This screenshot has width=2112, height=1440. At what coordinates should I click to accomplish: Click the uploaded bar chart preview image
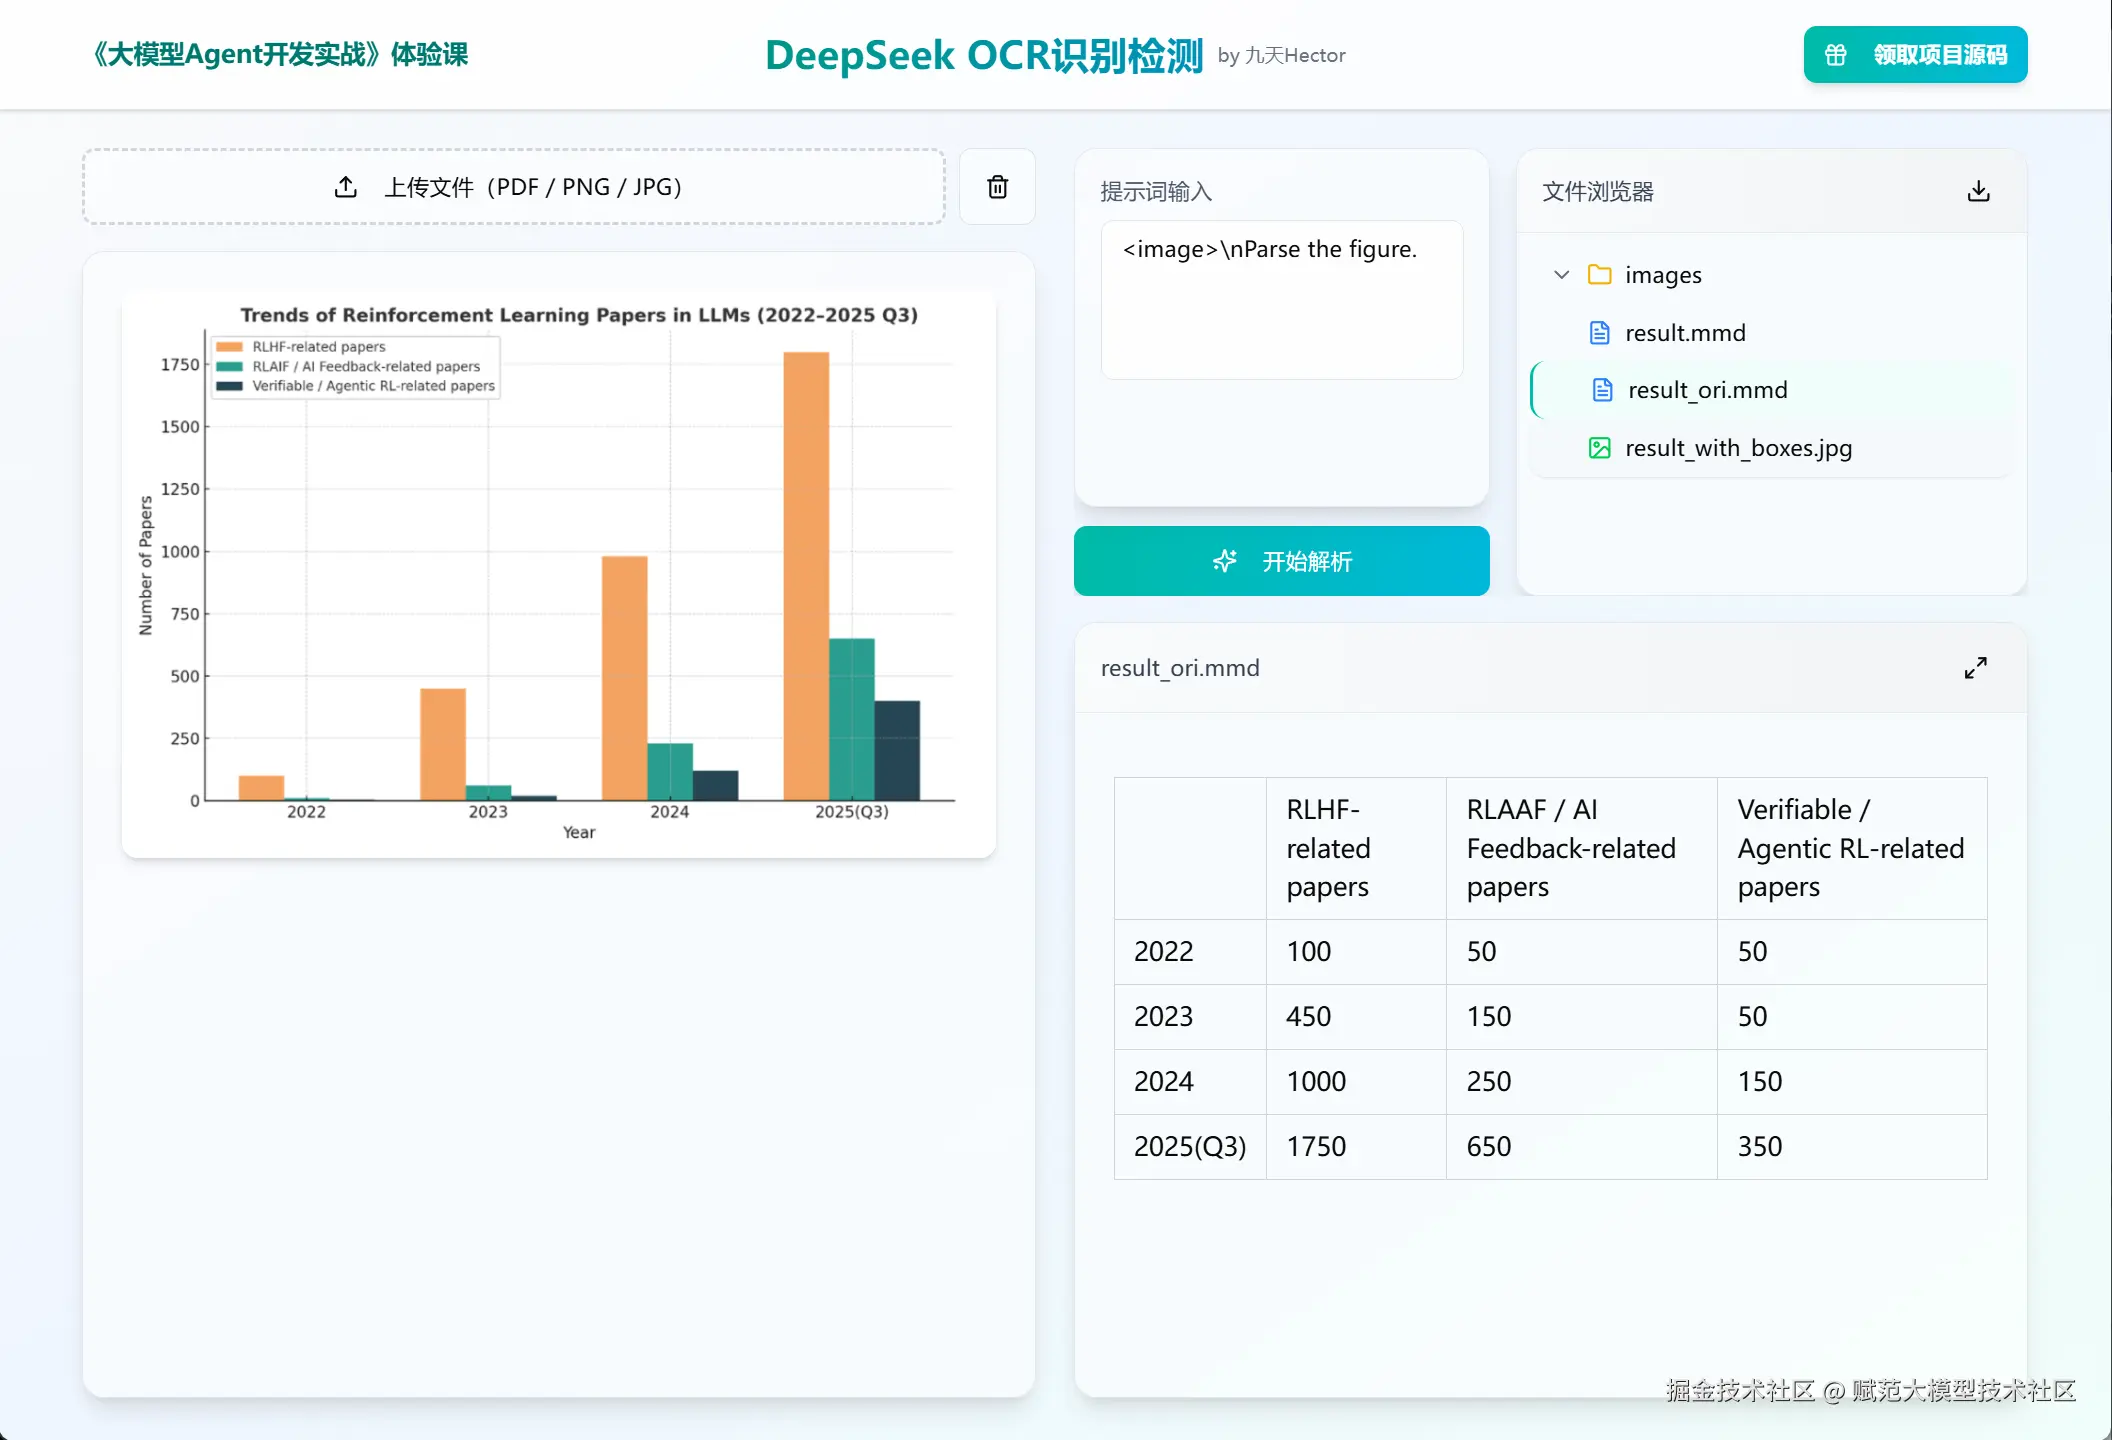(x=558, y=575)
